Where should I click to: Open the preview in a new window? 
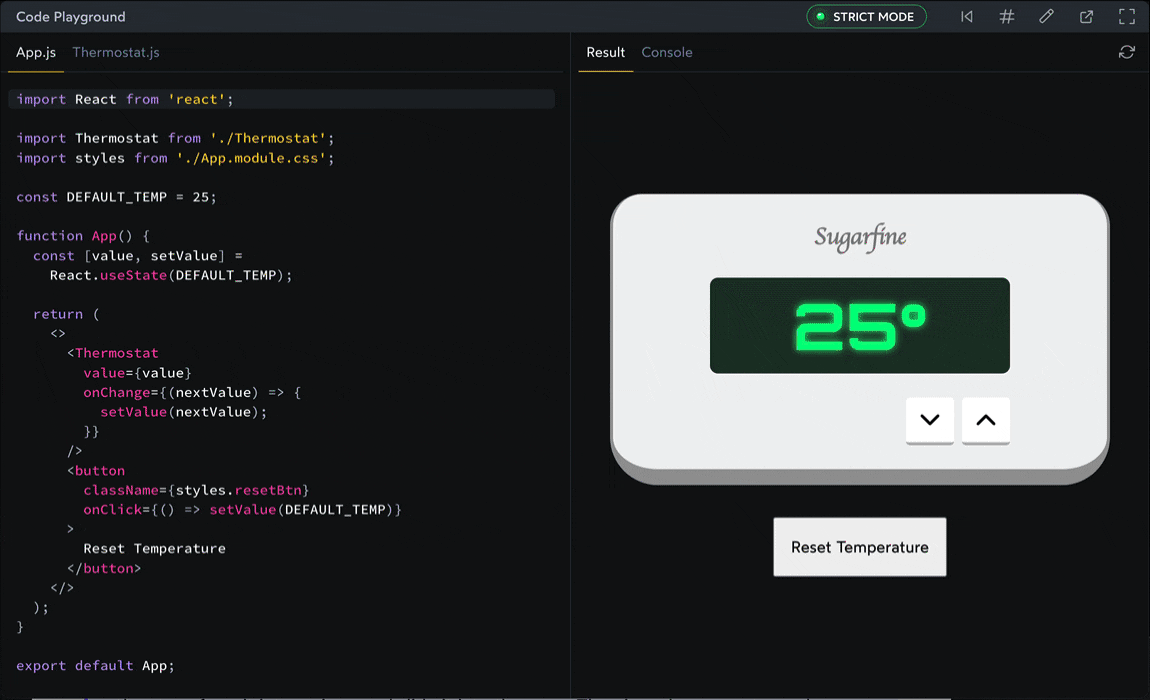click(x=1086, y=16)
